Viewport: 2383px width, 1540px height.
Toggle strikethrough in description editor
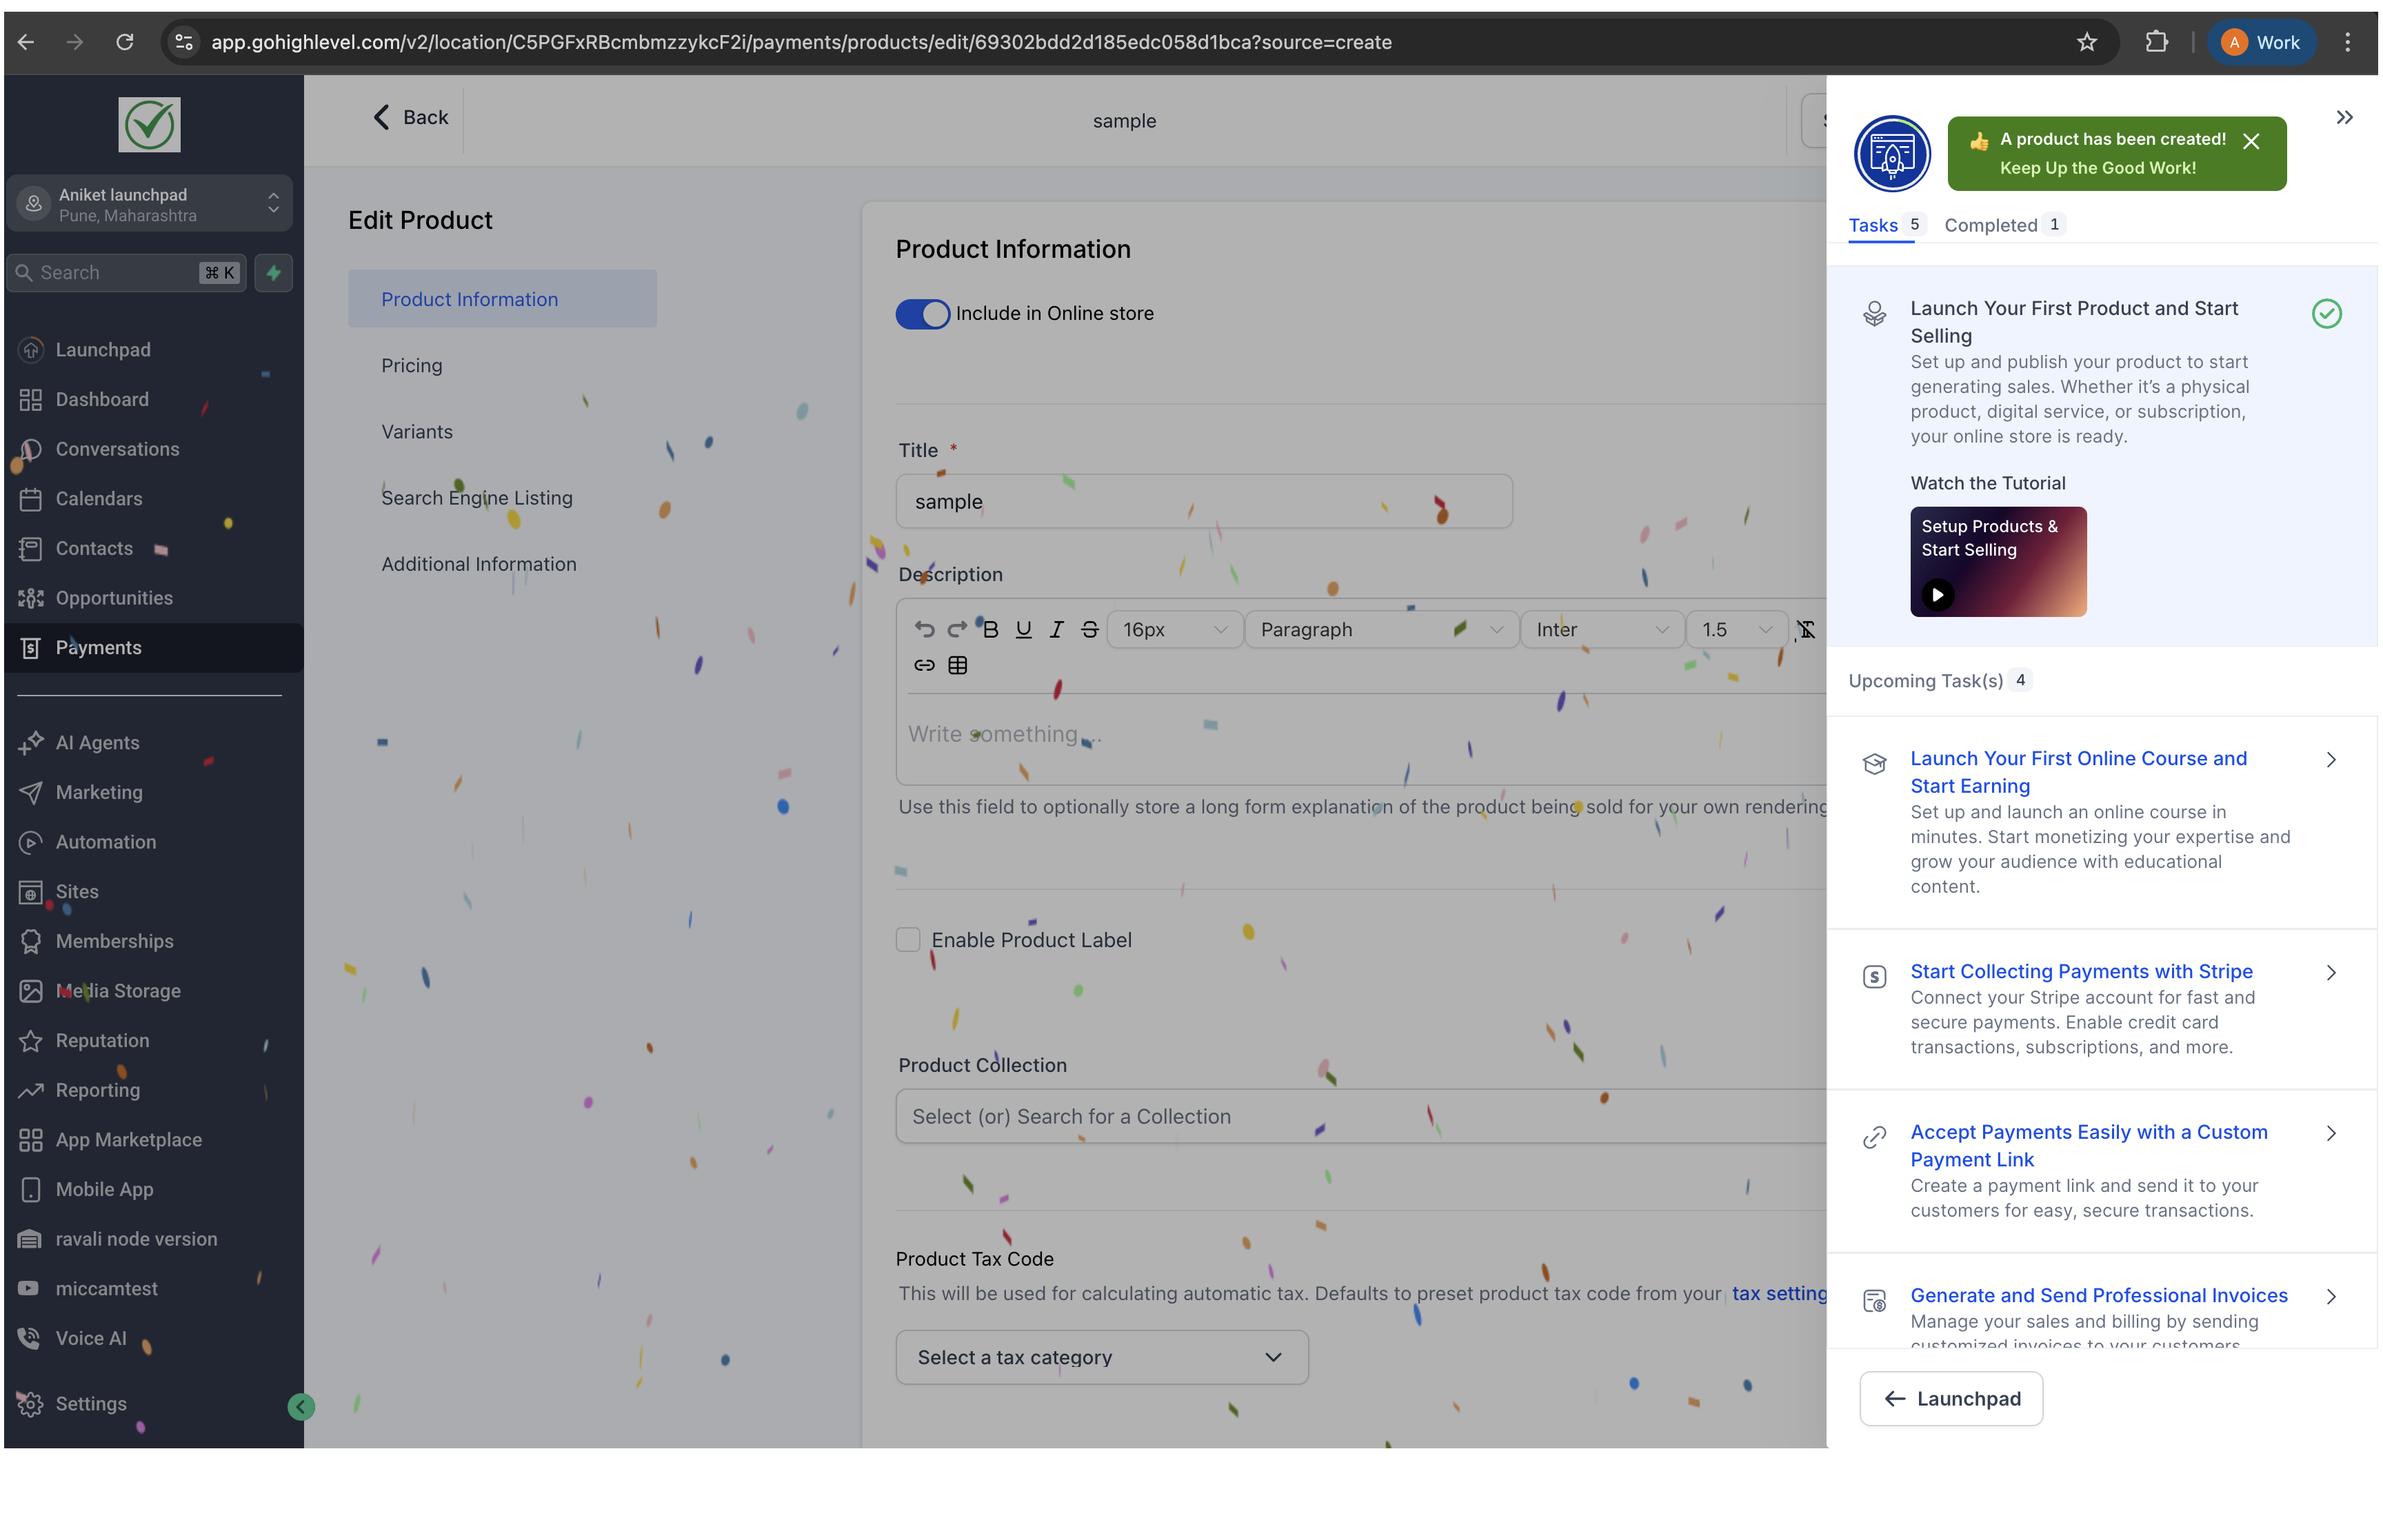(x=1089, y=629)
